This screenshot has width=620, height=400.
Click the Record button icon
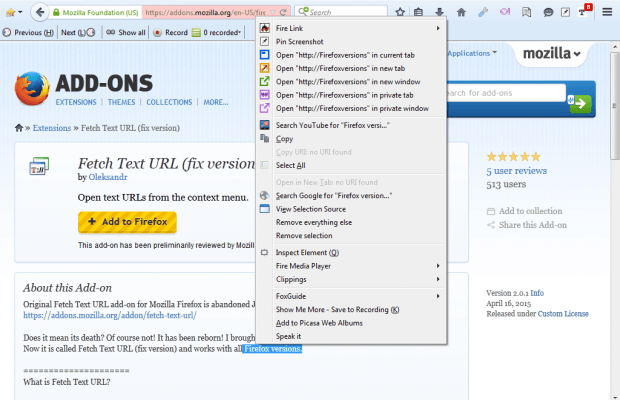point(157,32)
